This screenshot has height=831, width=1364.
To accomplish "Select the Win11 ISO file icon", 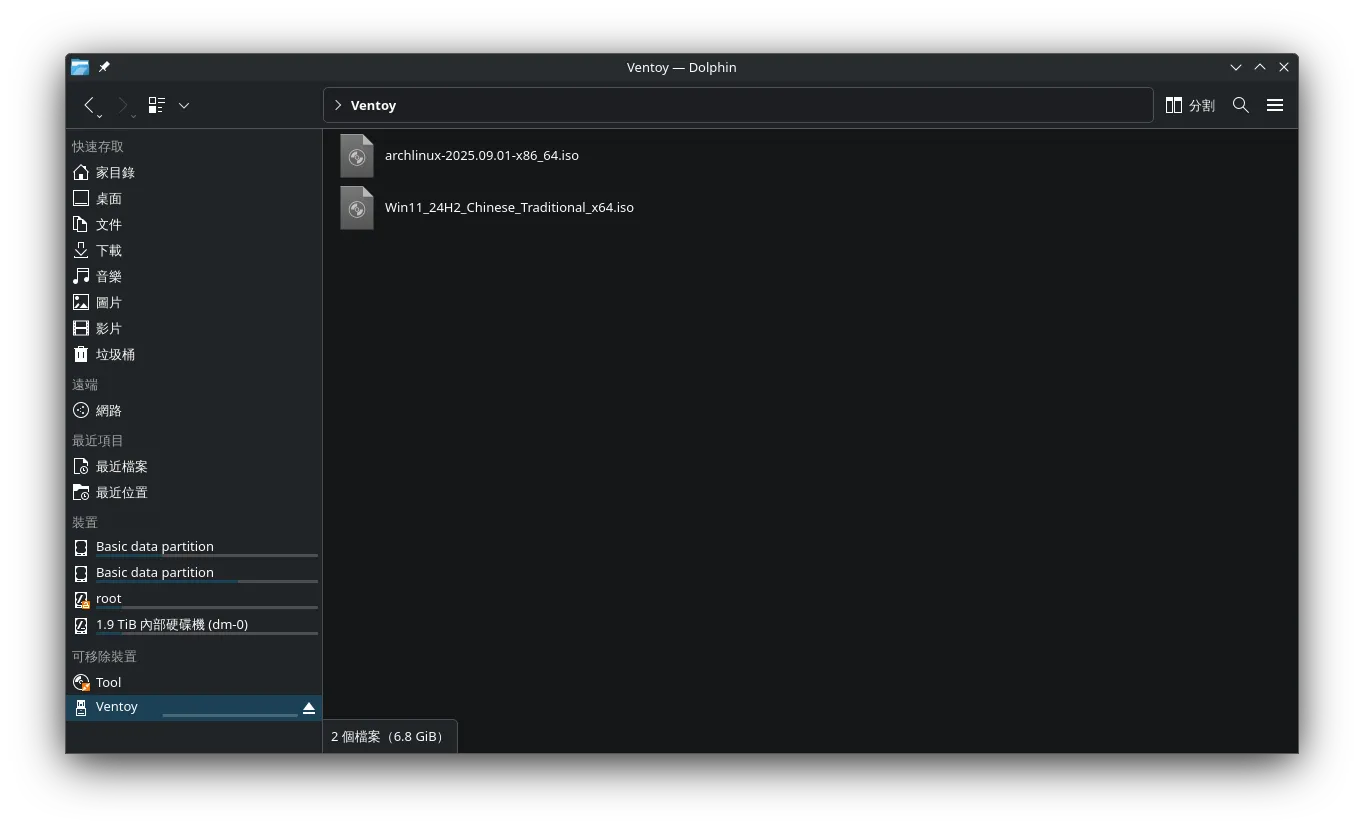I will [356, 208].
